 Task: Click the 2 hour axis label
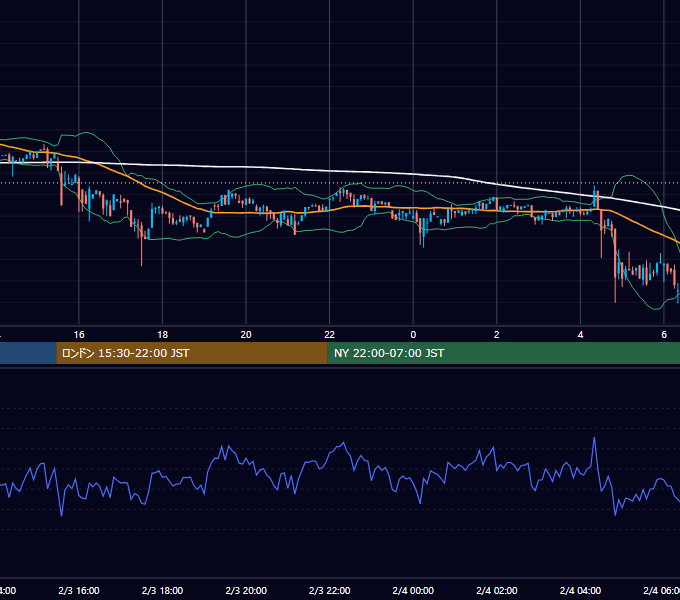click(x=497, y=335)
